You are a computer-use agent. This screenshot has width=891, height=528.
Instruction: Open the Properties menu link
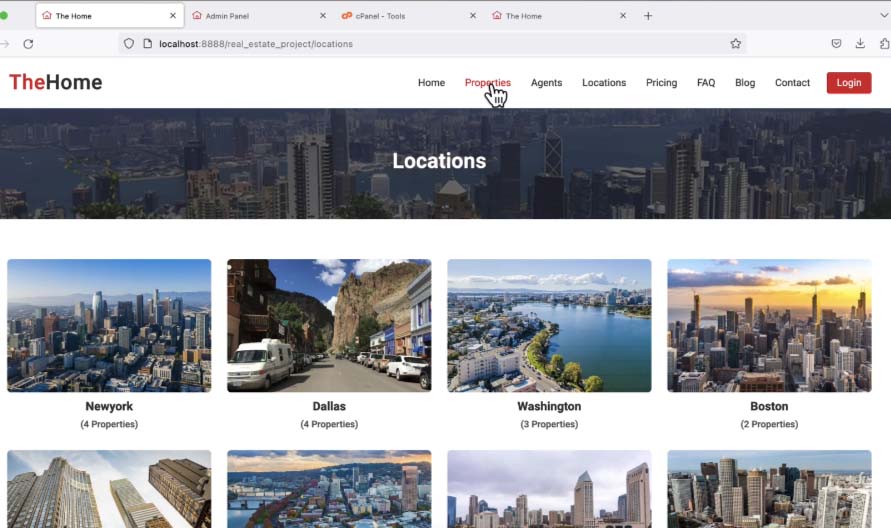487,83
